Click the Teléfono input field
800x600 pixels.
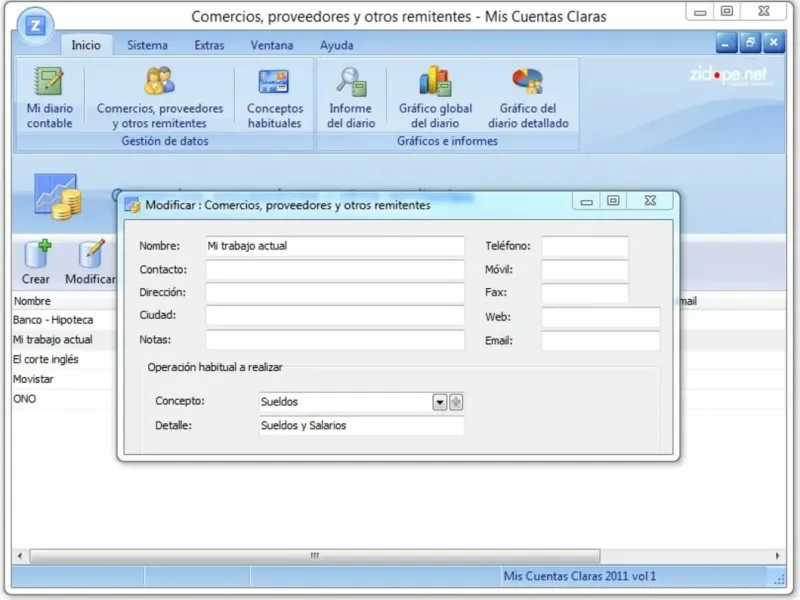tap(585, 246)
